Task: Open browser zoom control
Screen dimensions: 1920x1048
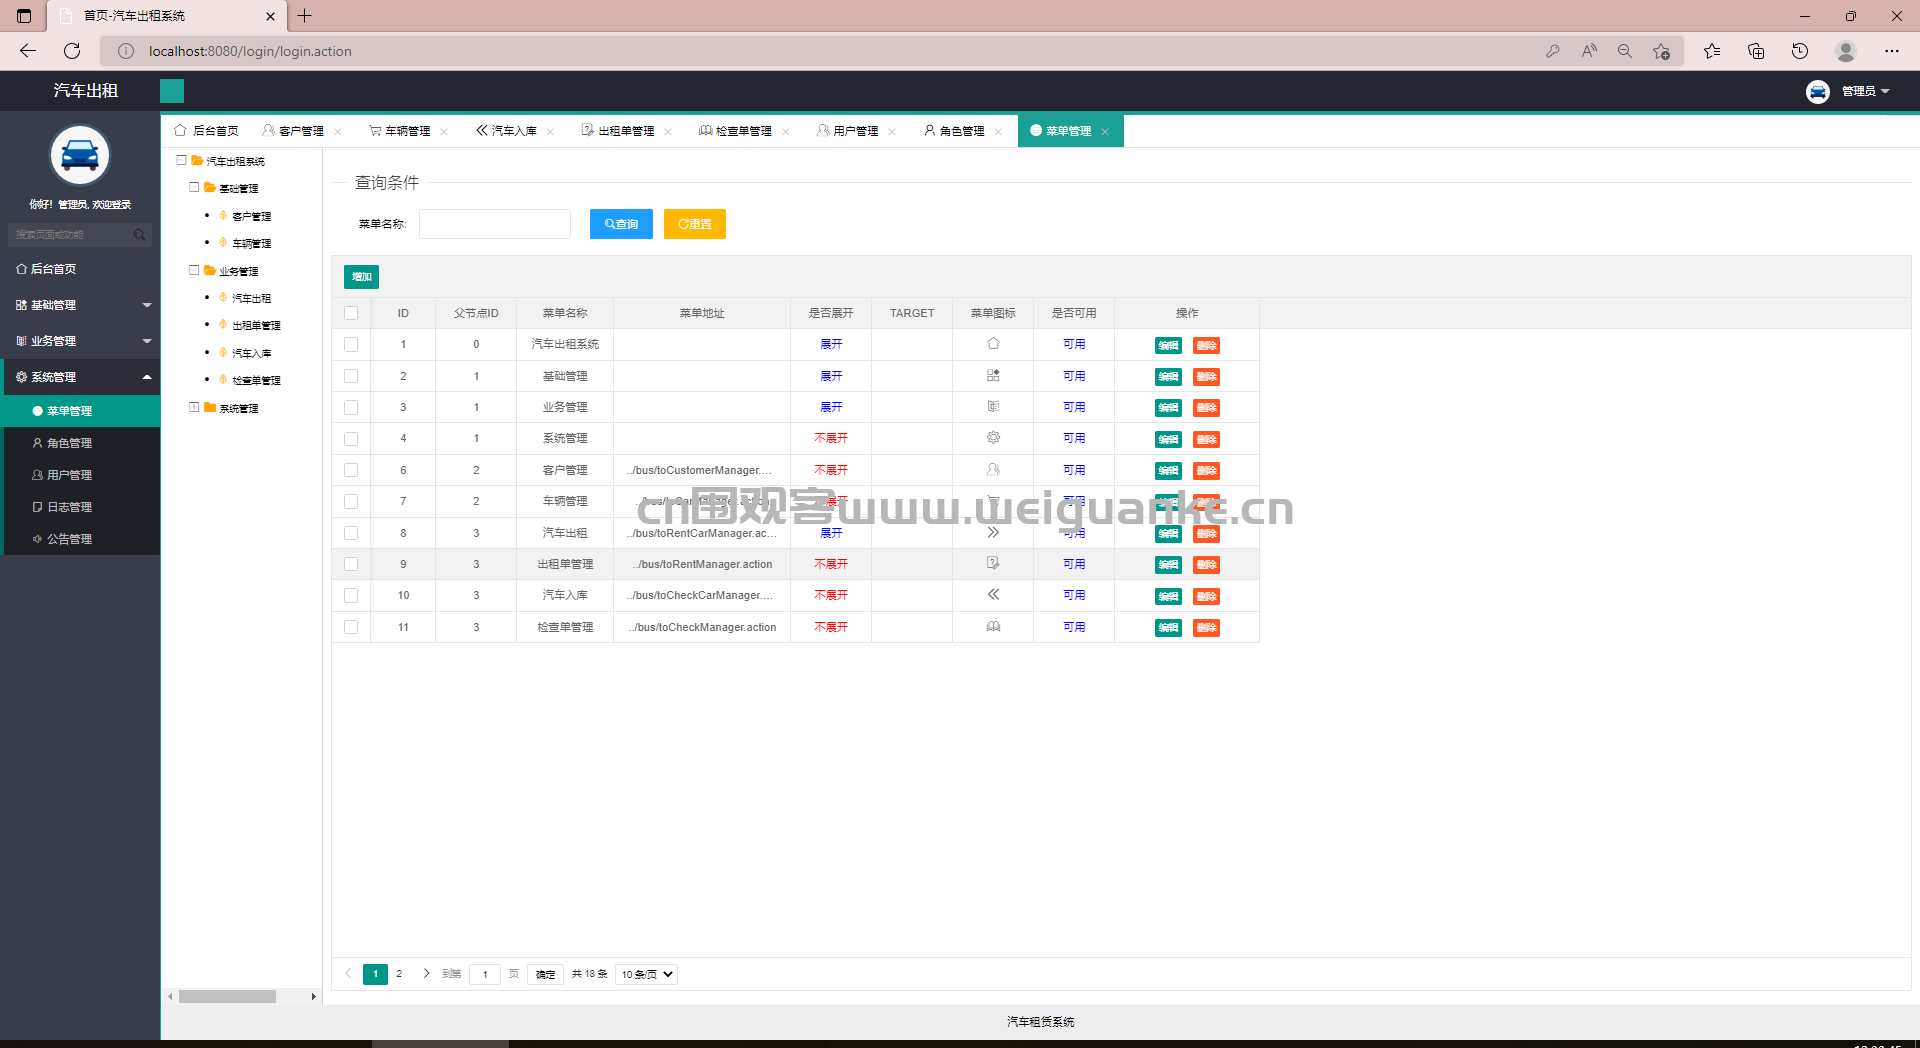Action: tap(1625, 51)
